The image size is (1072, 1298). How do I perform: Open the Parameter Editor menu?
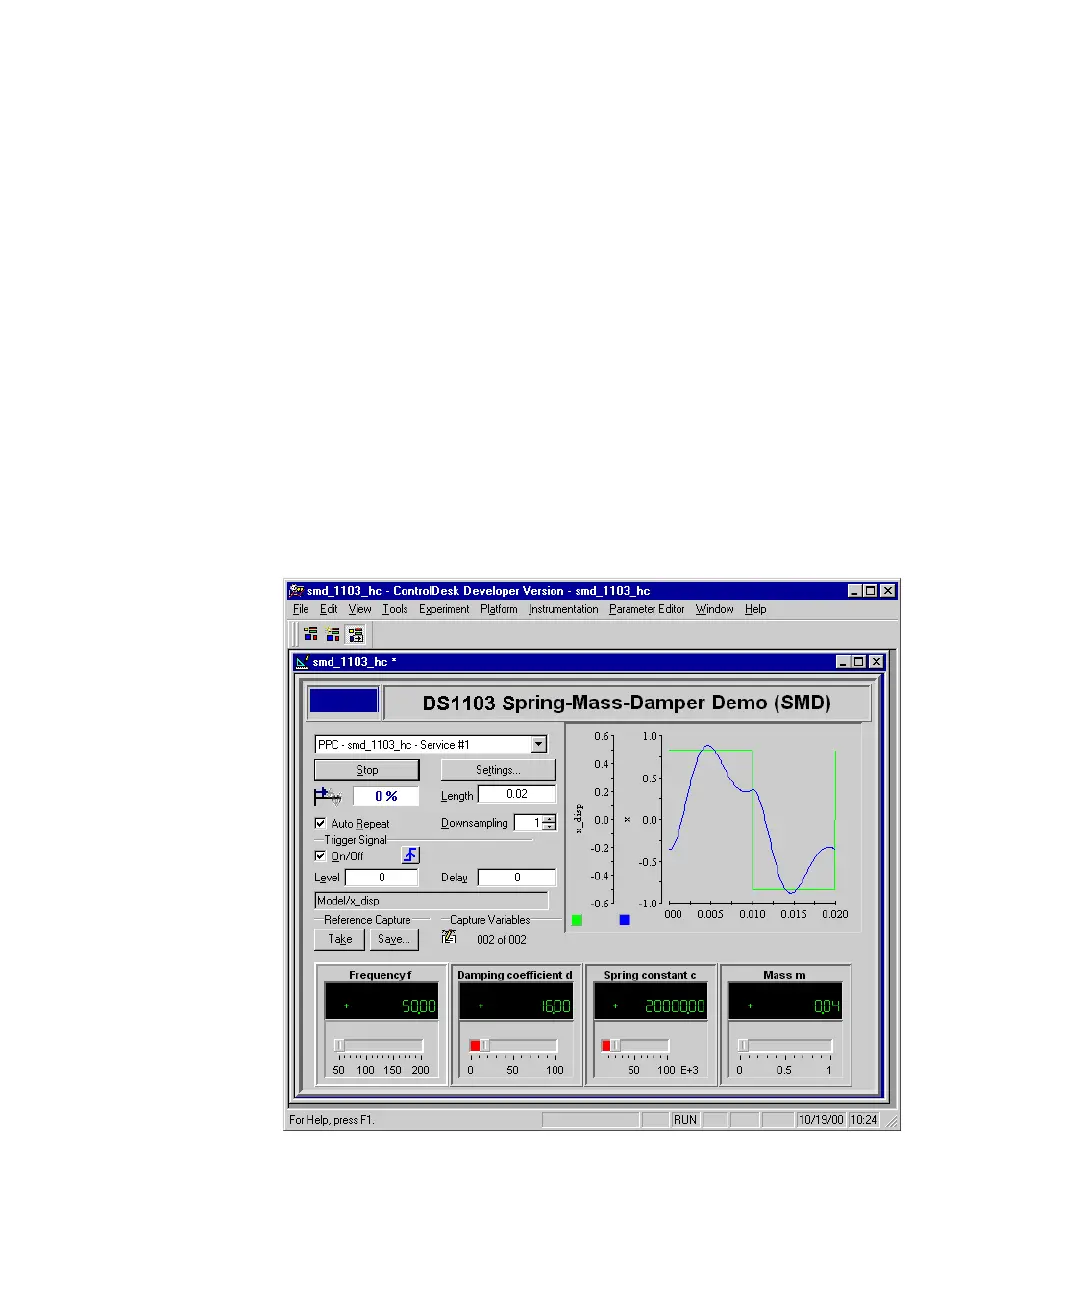[x=647, y=609]
